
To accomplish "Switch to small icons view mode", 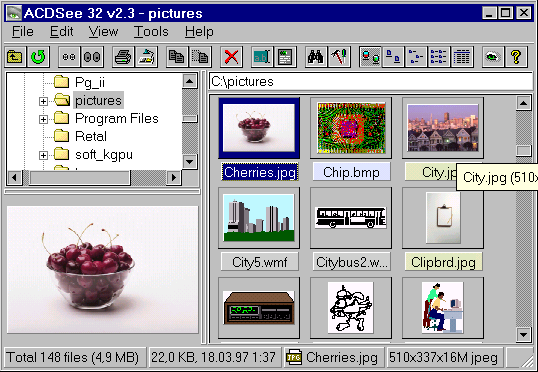I will coord(416,57).
